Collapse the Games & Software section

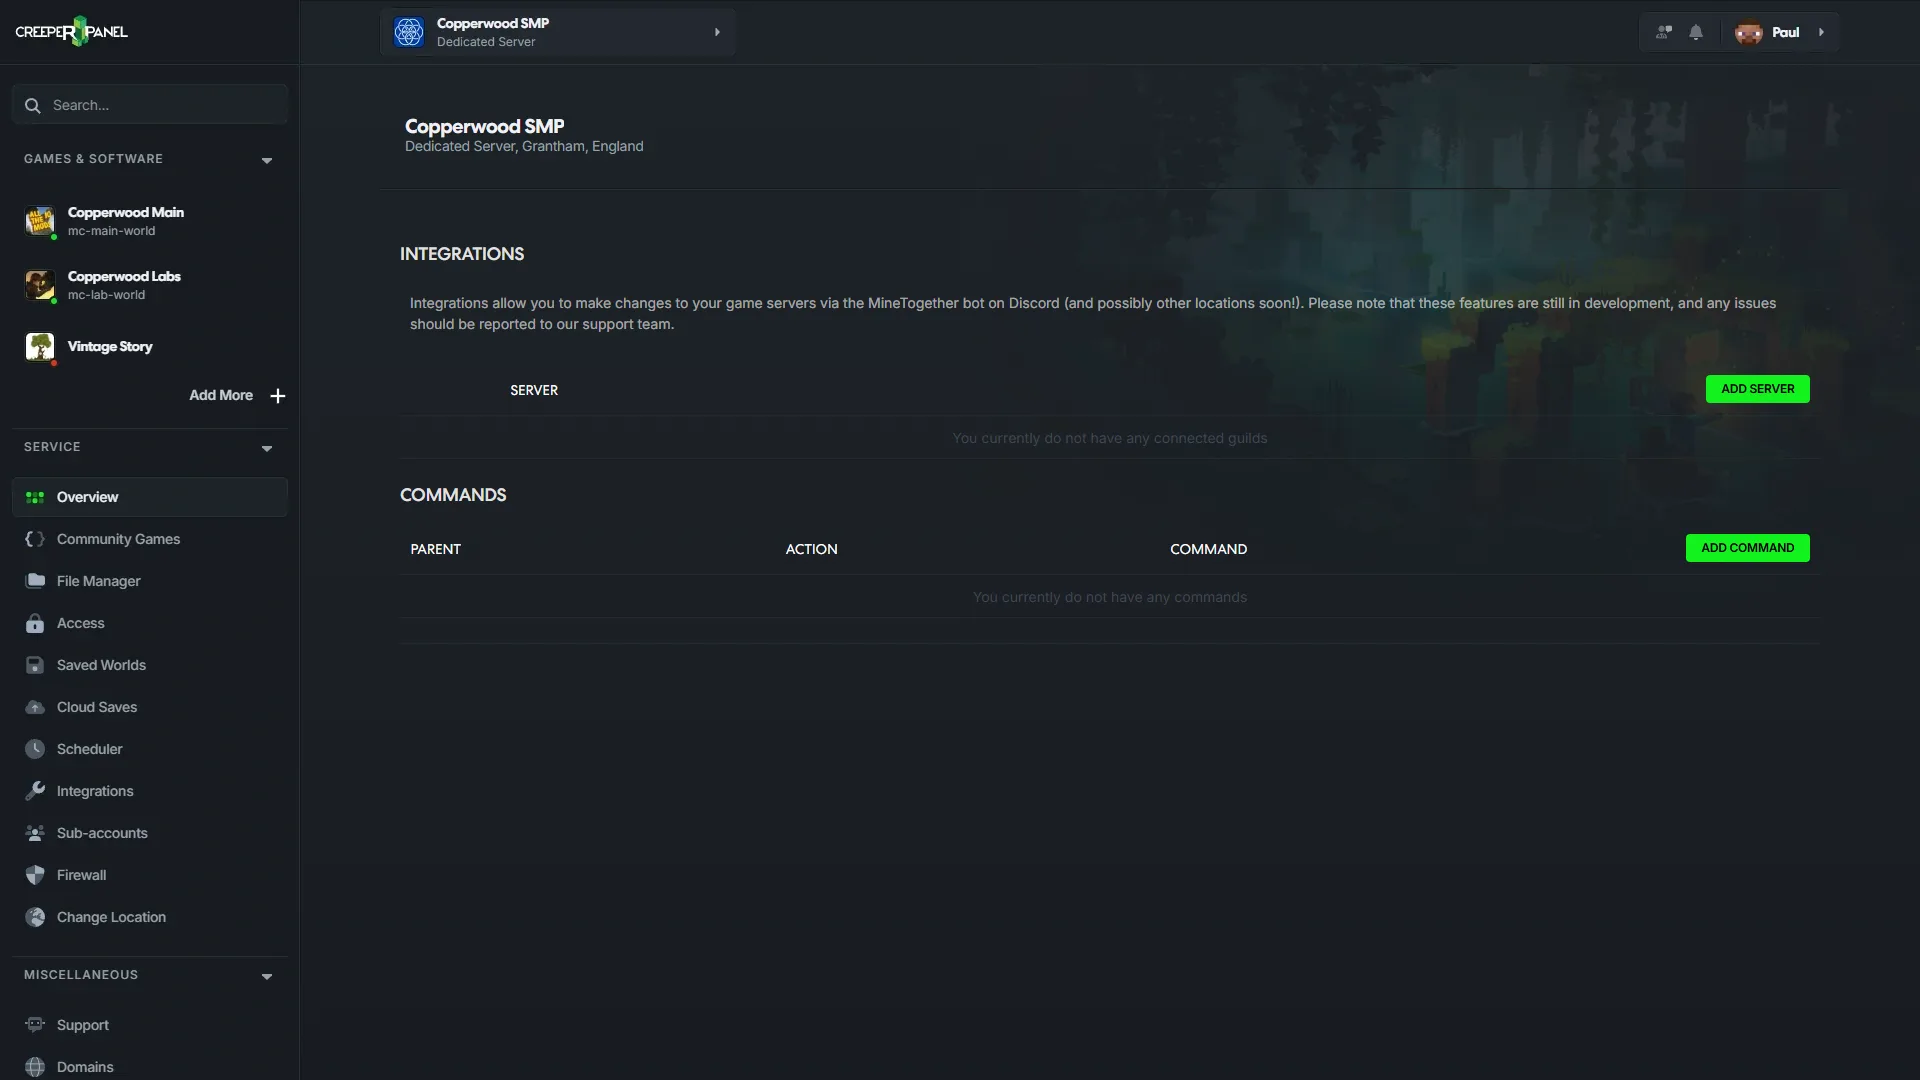267,160
